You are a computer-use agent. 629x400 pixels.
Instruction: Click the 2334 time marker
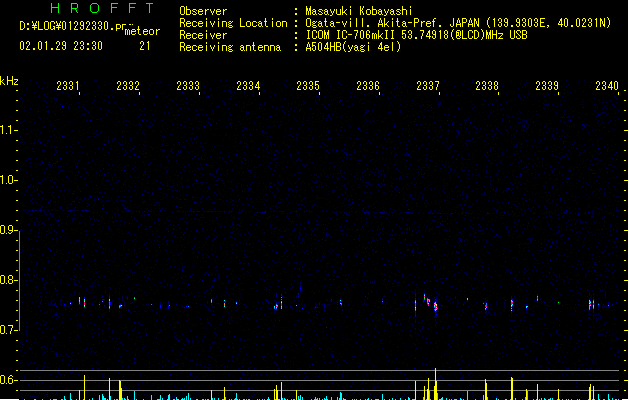[248, 86]
